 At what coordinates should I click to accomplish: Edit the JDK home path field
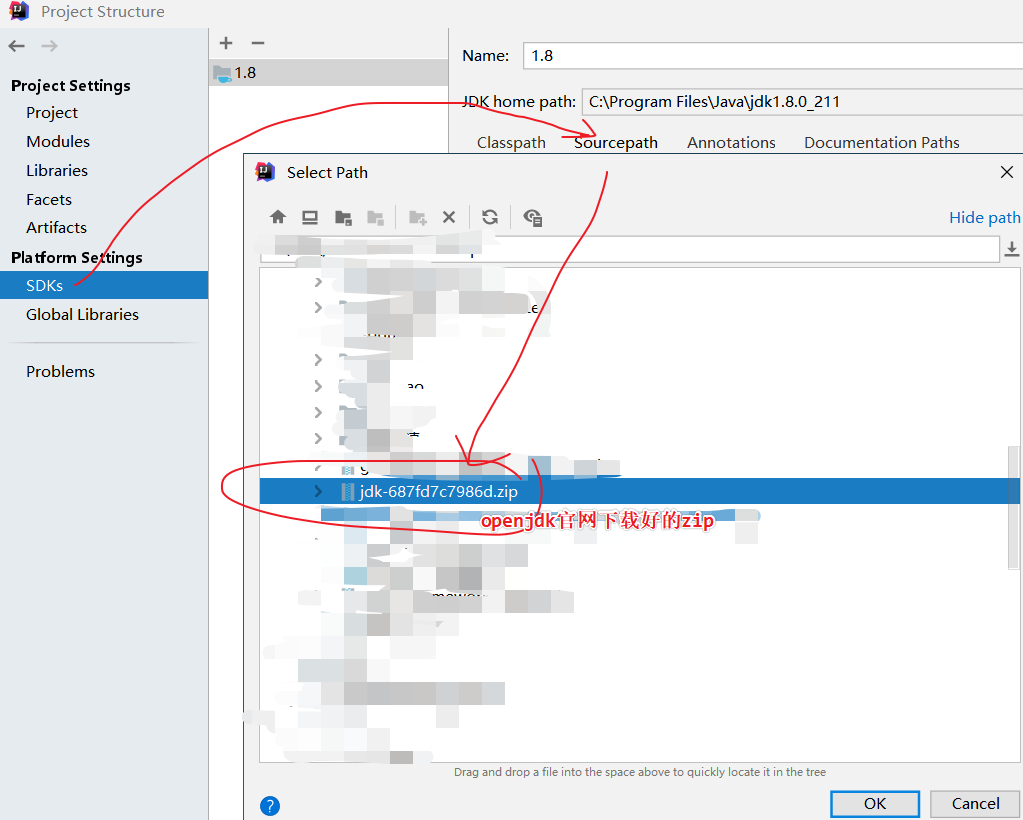pyautogui.click(x=802, y=102)
